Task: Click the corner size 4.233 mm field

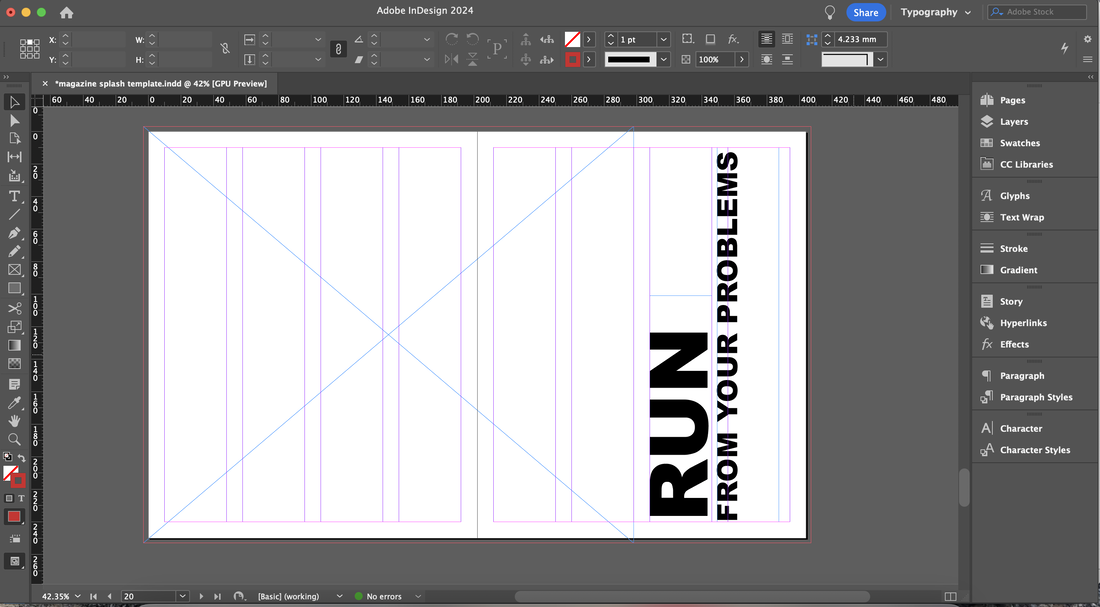Action: point(860,40)
